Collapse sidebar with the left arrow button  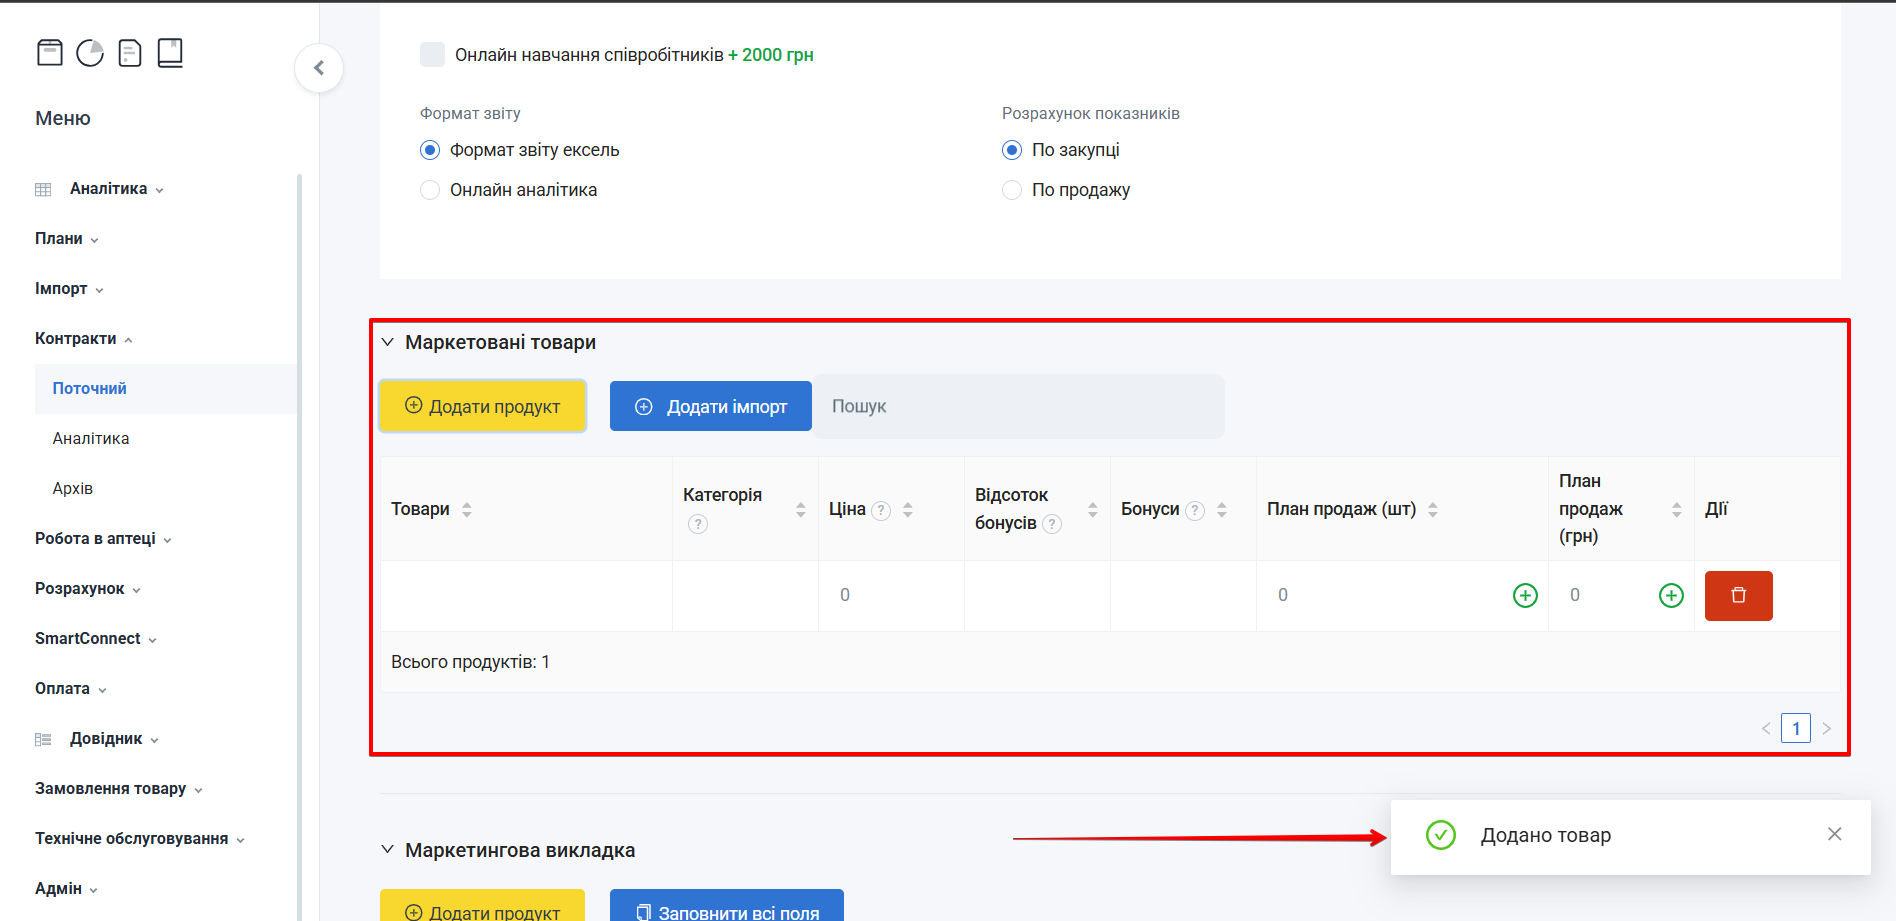[x=319, y=68]
